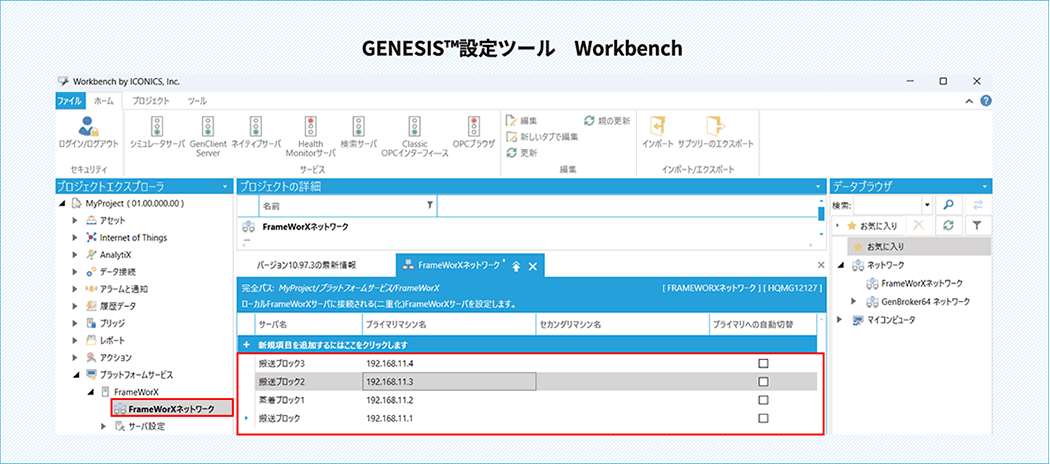Viewport: 1050px width, 464px height.
Task: Select FrameWorXネットワーク in the project explorer
Action: [171, 408]
